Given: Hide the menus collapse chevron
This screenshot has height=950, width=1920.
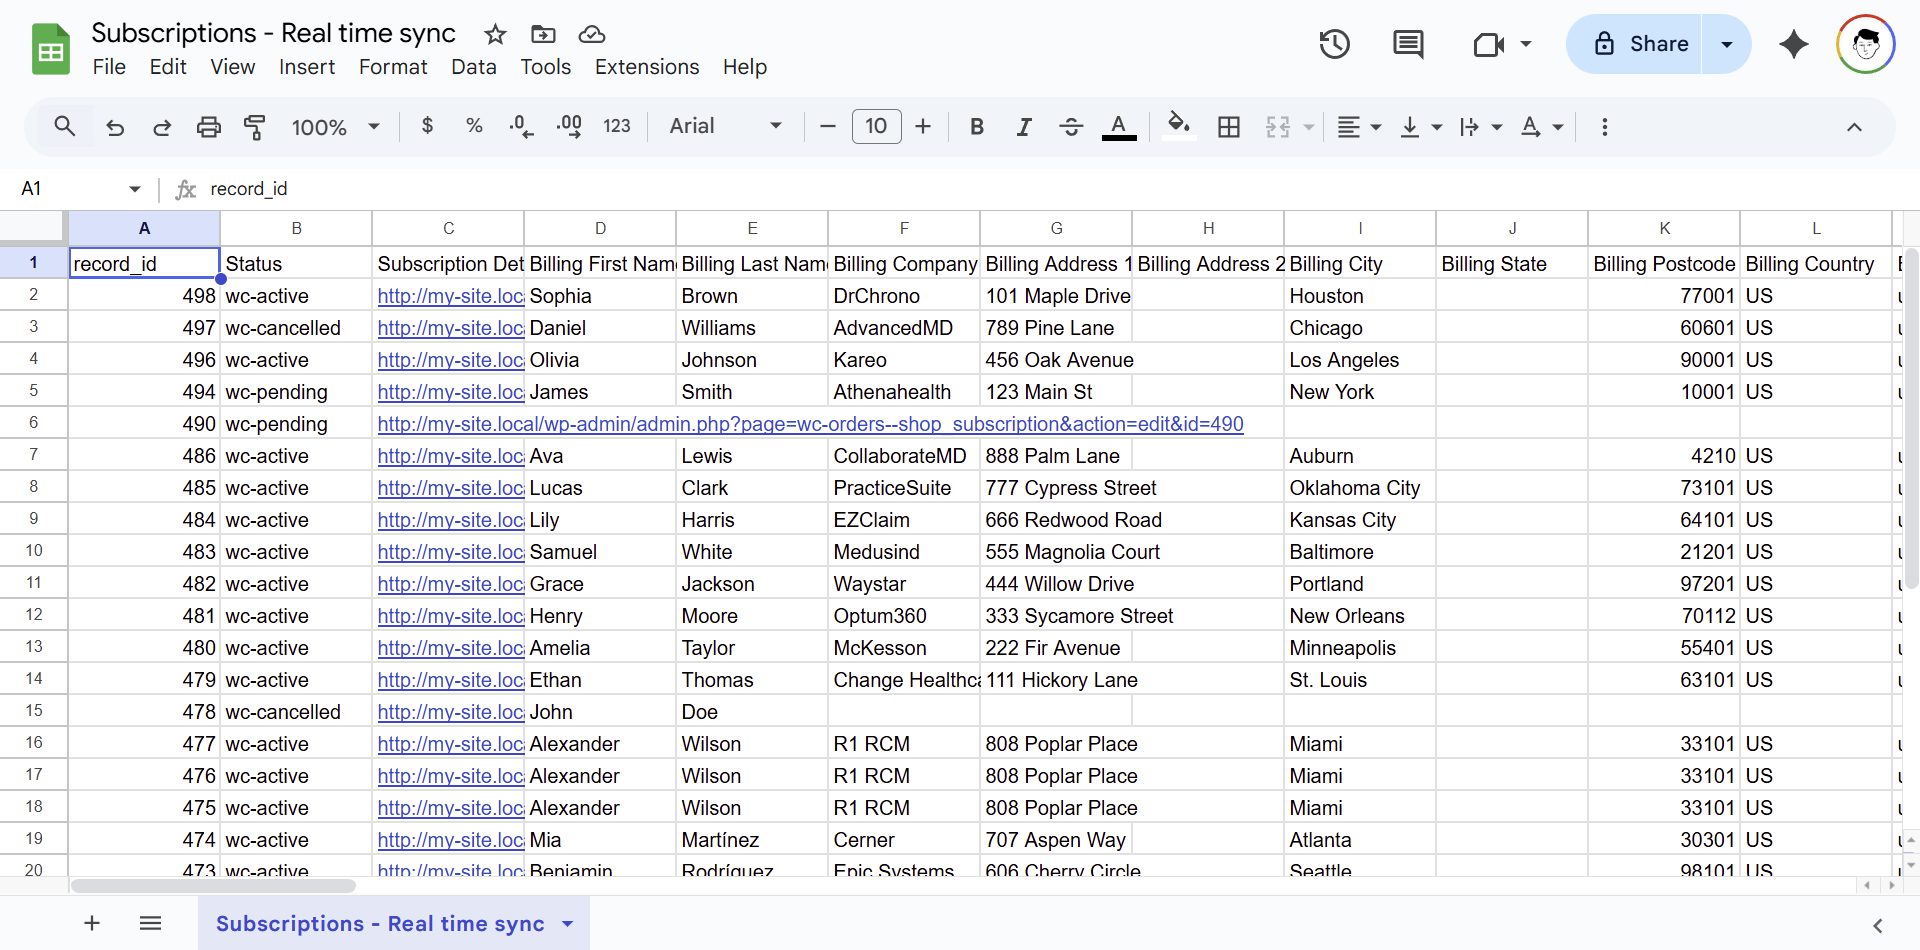Looking at the screenshot, I should [x=1854, y=127].
